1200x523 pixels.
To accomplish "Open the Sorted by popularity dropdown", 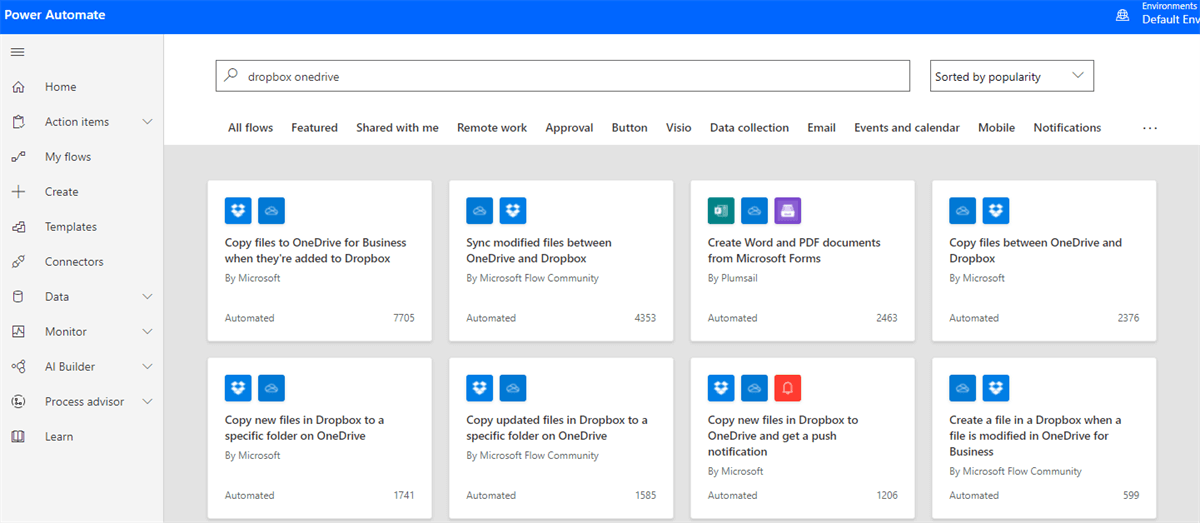I will (x=1011, y=76).
